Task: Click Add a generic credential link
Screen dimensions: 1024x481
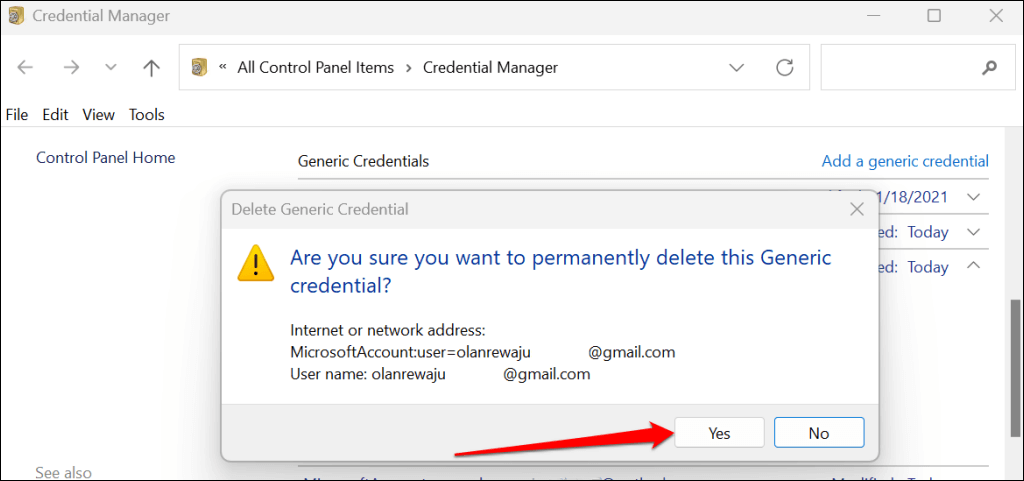Action: coord(905,161)
